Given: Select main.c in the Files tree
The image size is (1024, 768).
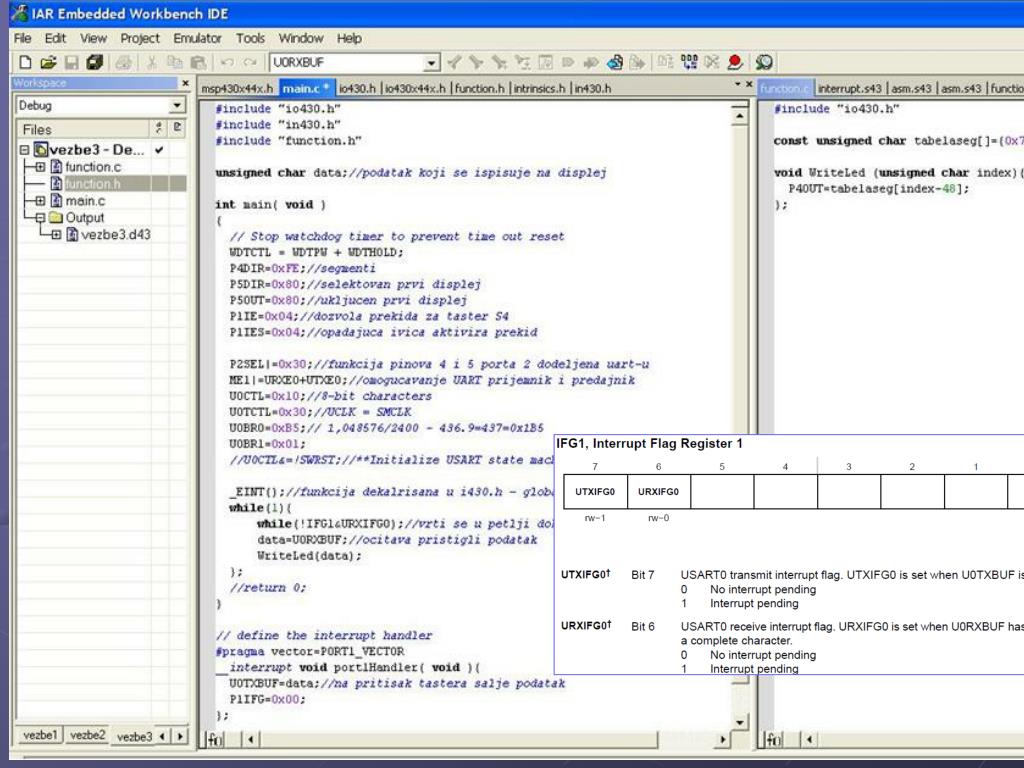Looking at the screenshot, I should point(85,200).
